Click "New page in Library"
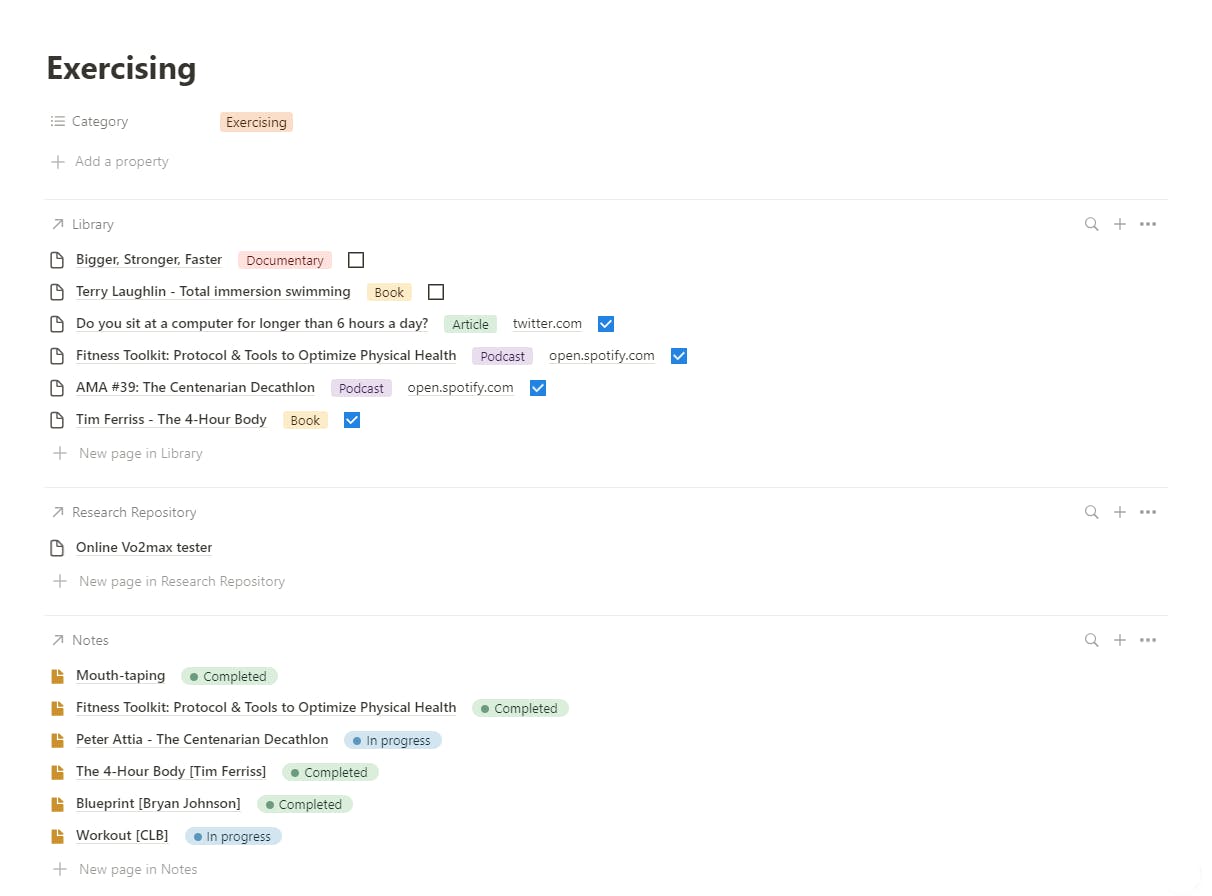1212x896 pixels. (140, 453)
